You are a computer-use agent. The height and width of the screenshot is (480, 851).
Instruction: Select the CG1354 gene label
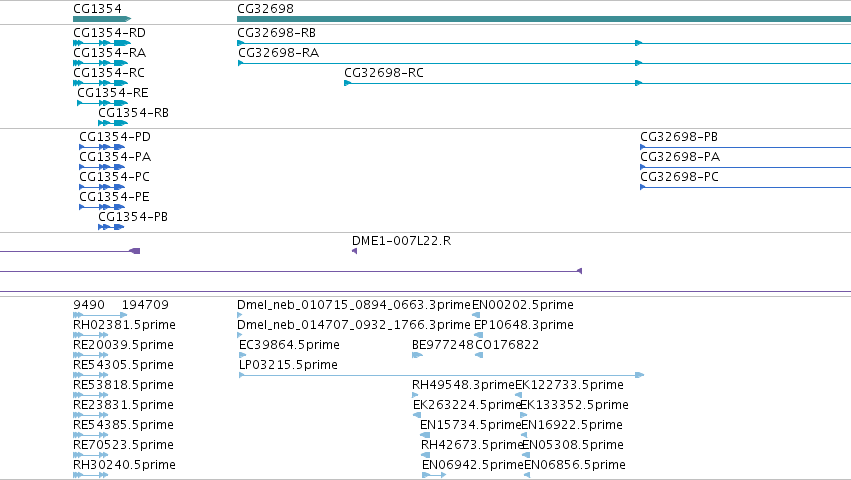(97, 9)
